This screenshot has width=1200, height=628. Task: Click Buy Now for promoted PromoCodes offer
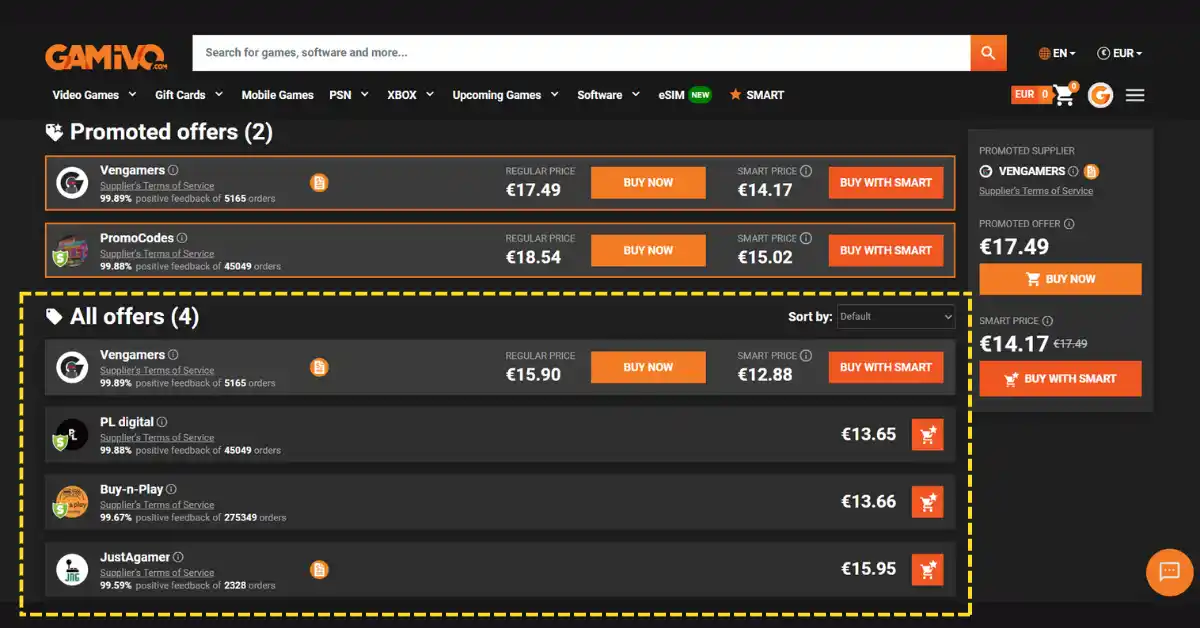(648, 250)
